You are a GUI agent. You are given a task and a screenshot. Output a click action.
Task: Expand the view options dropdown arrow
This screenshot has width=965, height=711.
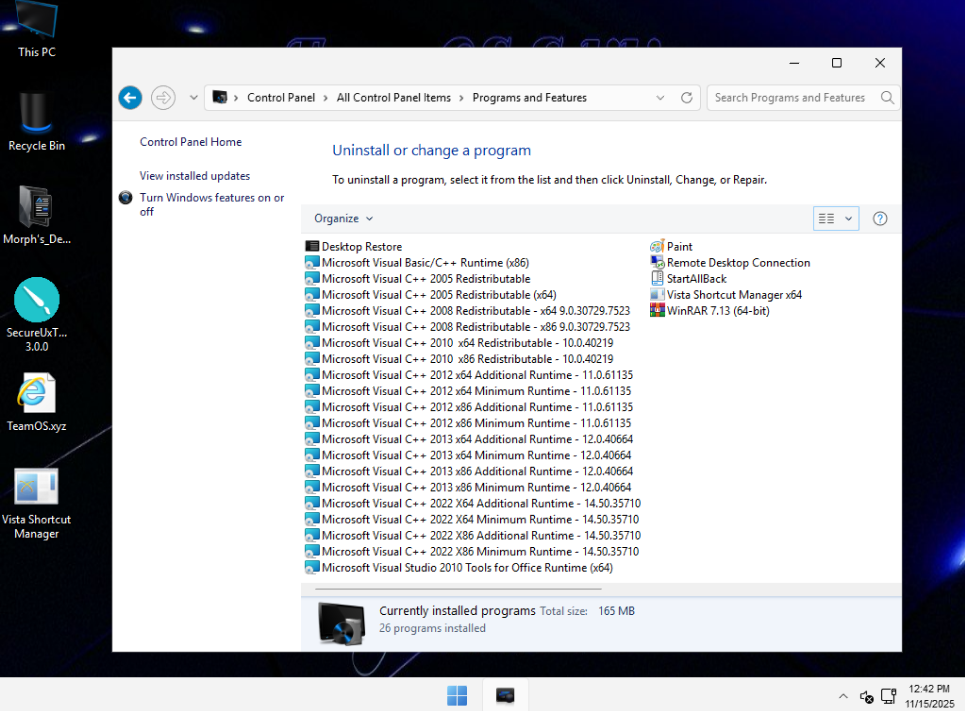click(x=848, y=219)
